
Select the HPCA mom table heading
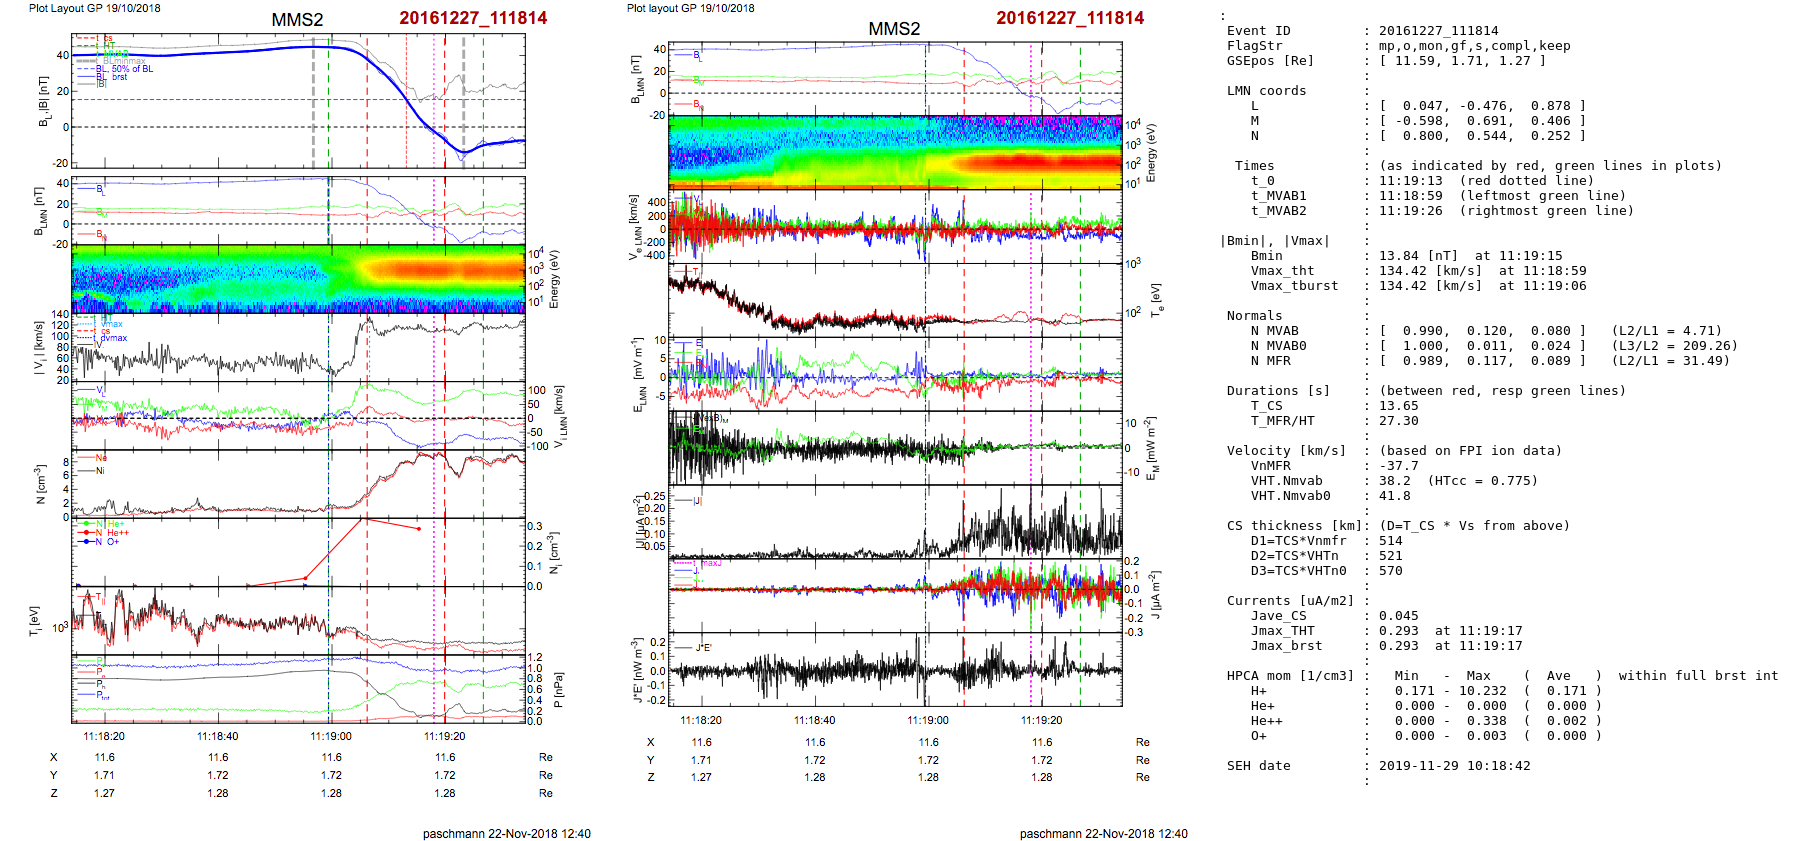tap(1290, 676)
